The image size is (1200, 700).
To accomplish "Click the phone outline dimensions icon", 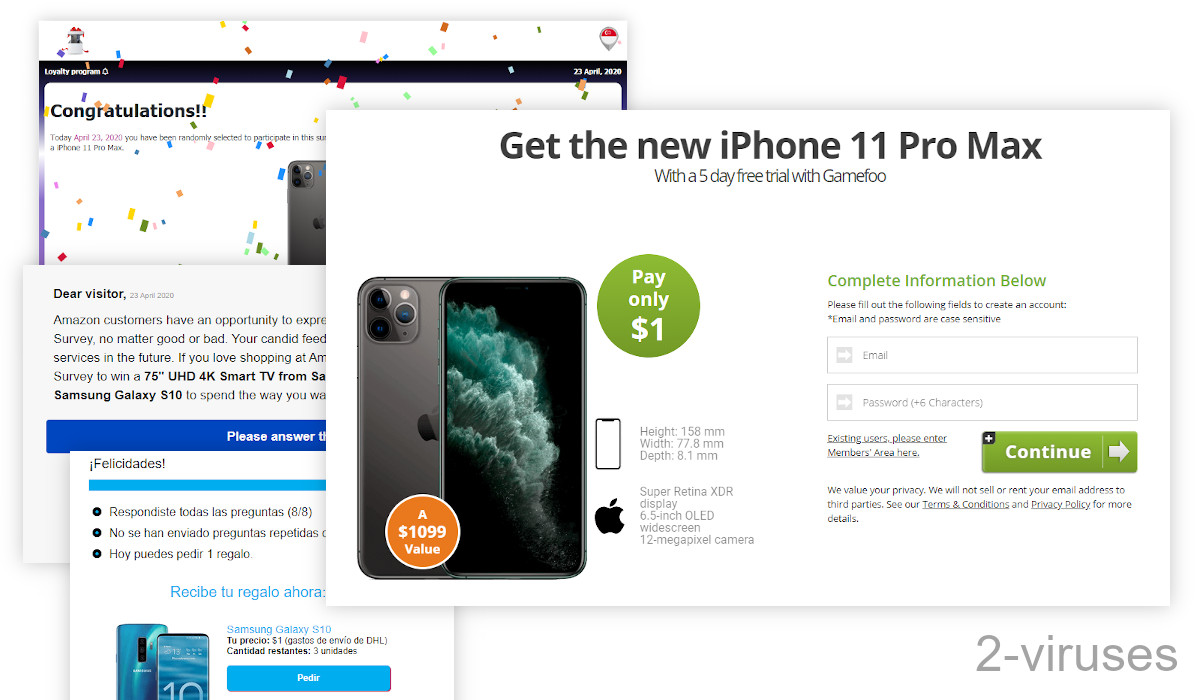I will 608,444.
